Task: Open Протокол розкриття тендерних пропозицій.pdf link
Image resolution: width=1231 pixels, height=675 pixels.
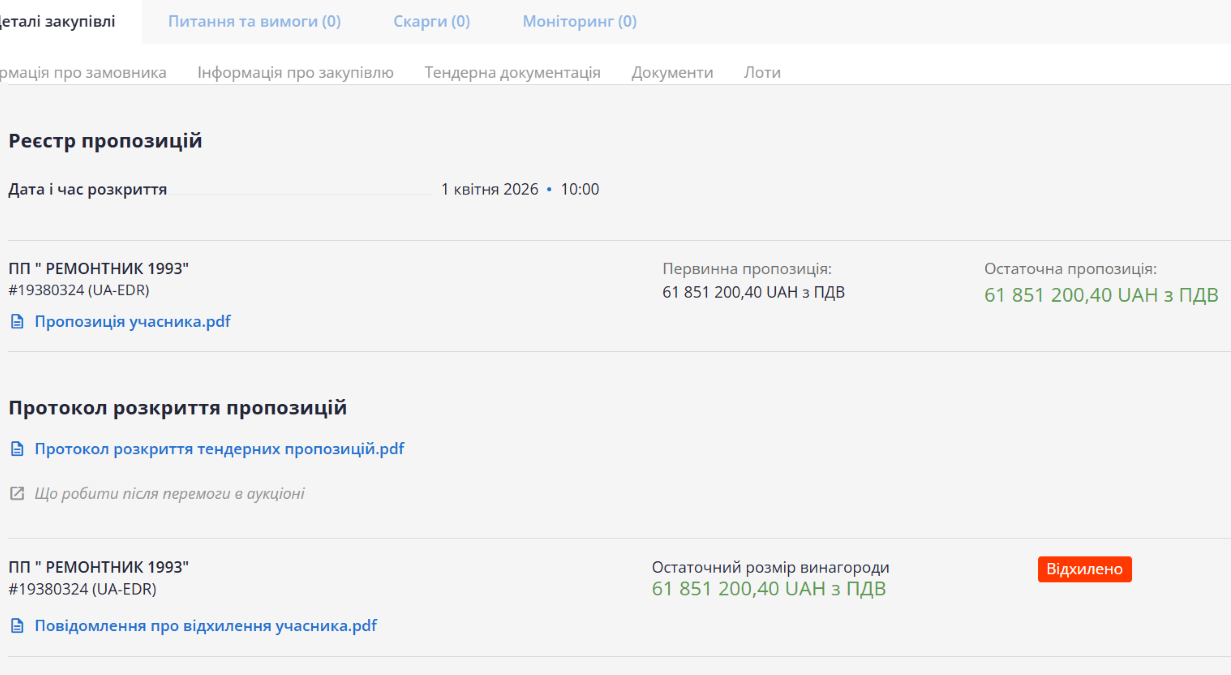Action: pyautogui.click(x=219, y=449)
